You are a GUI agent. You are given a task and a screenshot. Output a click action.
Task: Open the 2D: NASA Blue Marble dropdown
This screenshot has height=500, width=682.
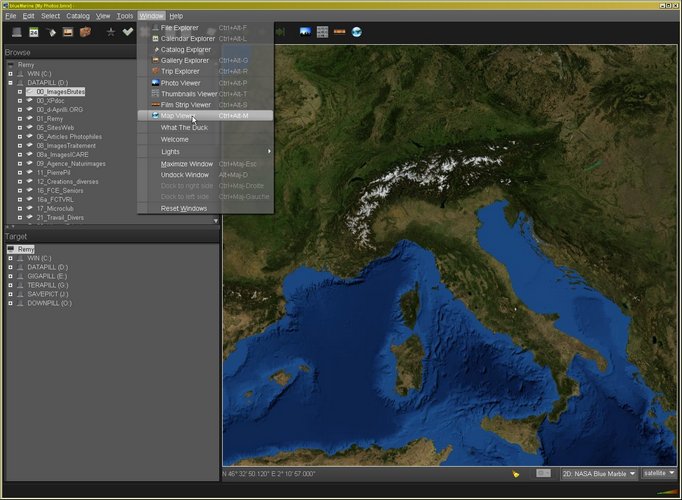click(x=596, y=473)
